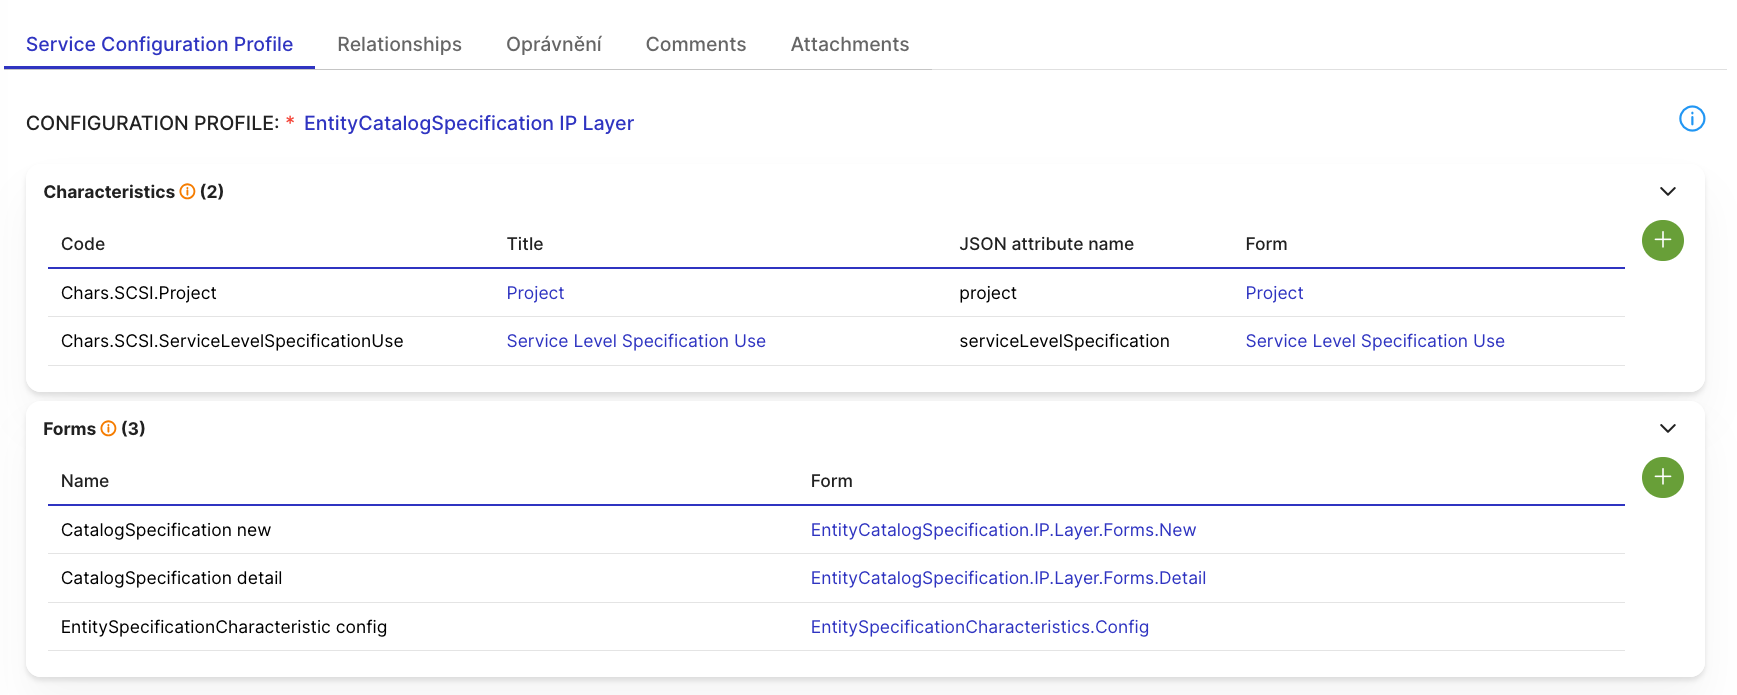The width and height of the screenshot is (1737, 695).
Task: Click the orange info icon beside Forms
Action: click(x=108, y=429)
